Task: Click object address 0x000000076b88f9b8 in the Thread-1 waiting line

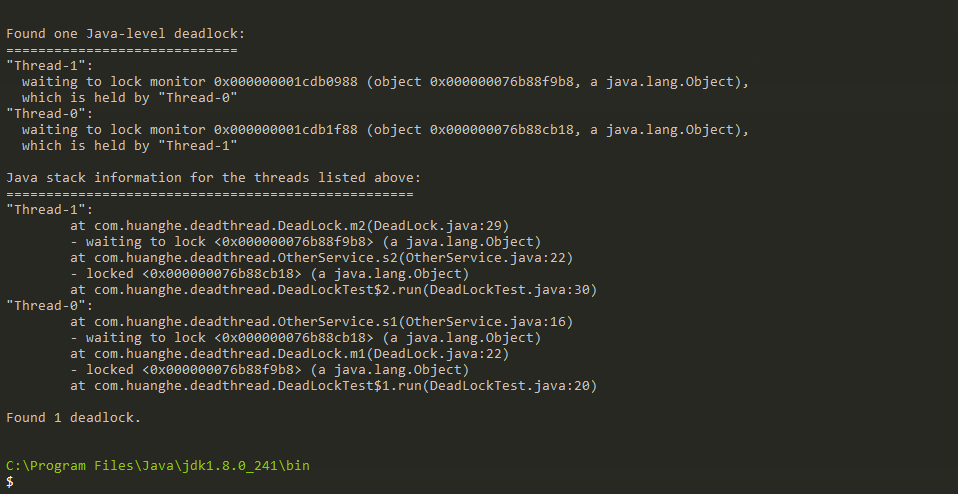Action: (502, 82)
